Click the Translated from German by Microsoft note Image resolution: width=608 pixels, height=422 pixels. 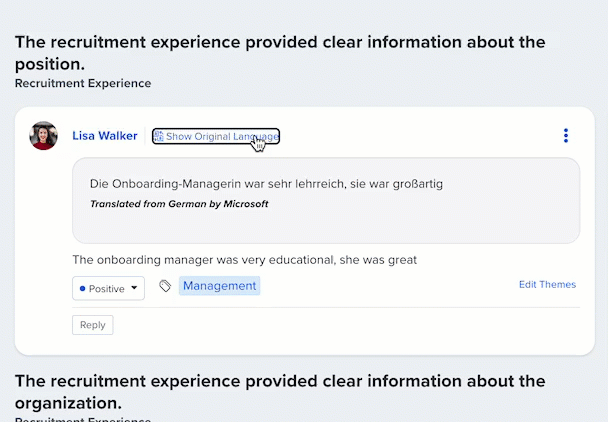[179, 204]
